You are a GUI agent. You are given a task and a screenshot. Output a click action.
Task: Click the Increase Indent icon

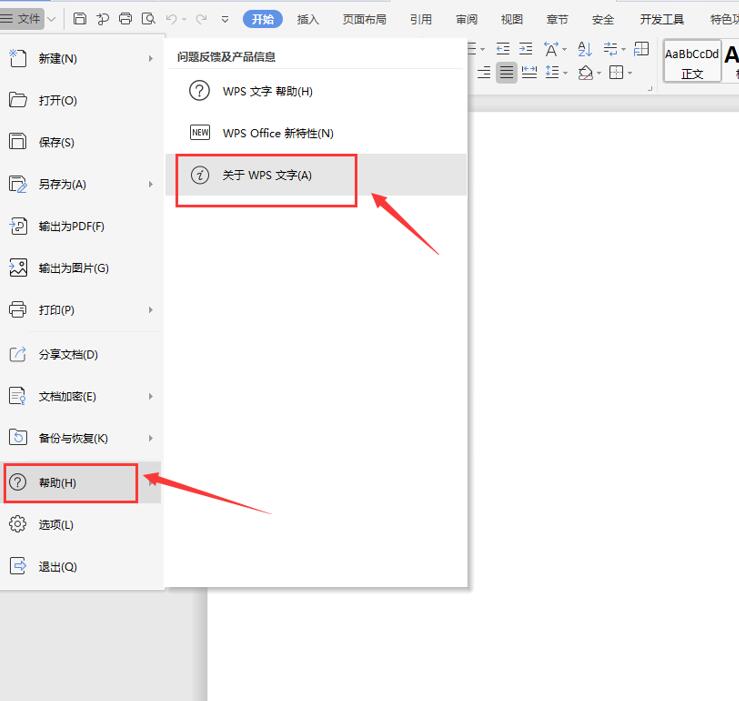click(526, 49)
